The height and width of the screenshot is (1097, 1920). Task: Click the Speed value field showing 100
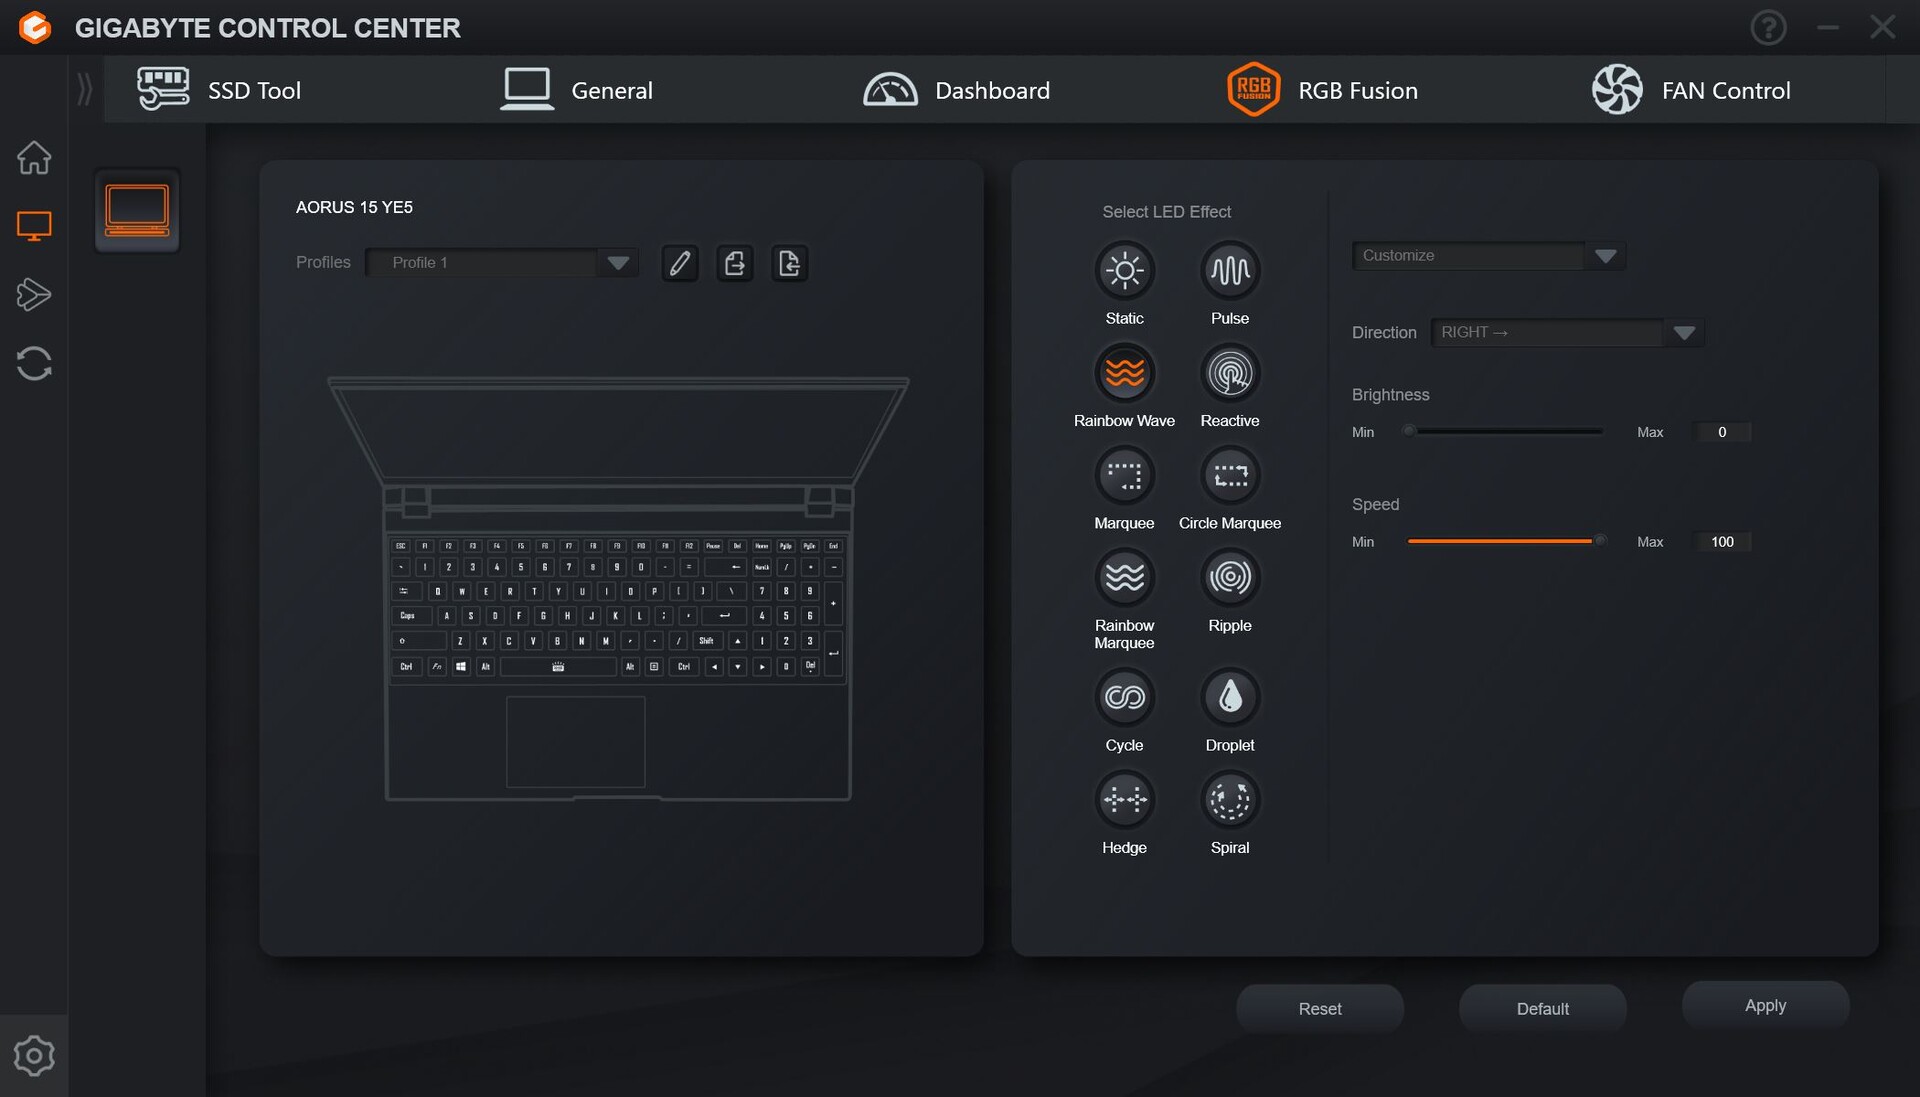pos(1722,542)
